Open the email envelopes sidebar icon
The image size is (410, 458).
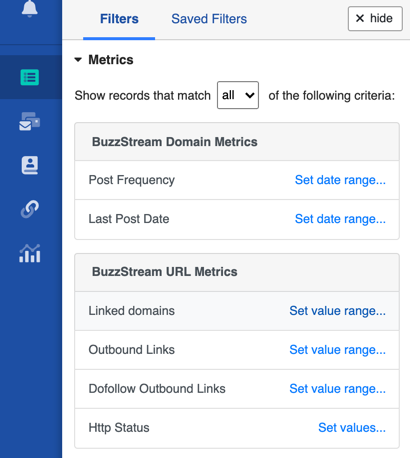tap(30, 121)
